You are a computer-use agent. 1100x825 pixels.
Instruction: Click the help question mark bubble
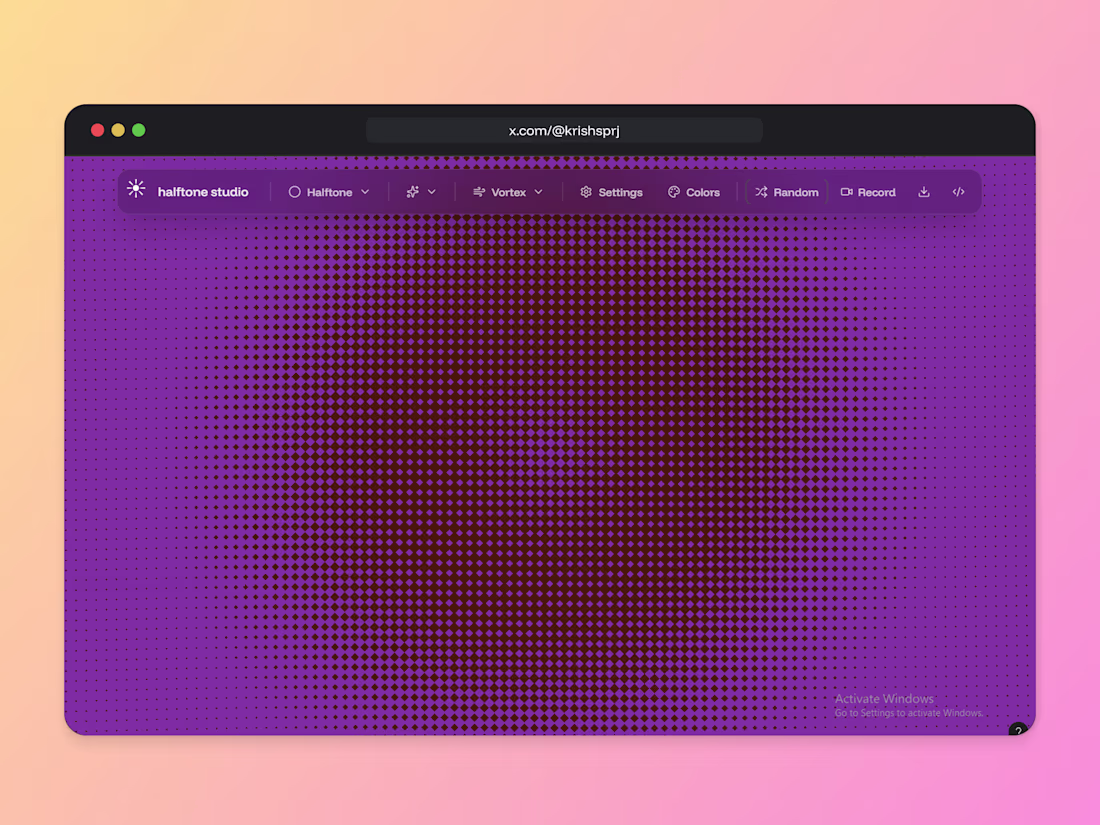pos(1018,729)
